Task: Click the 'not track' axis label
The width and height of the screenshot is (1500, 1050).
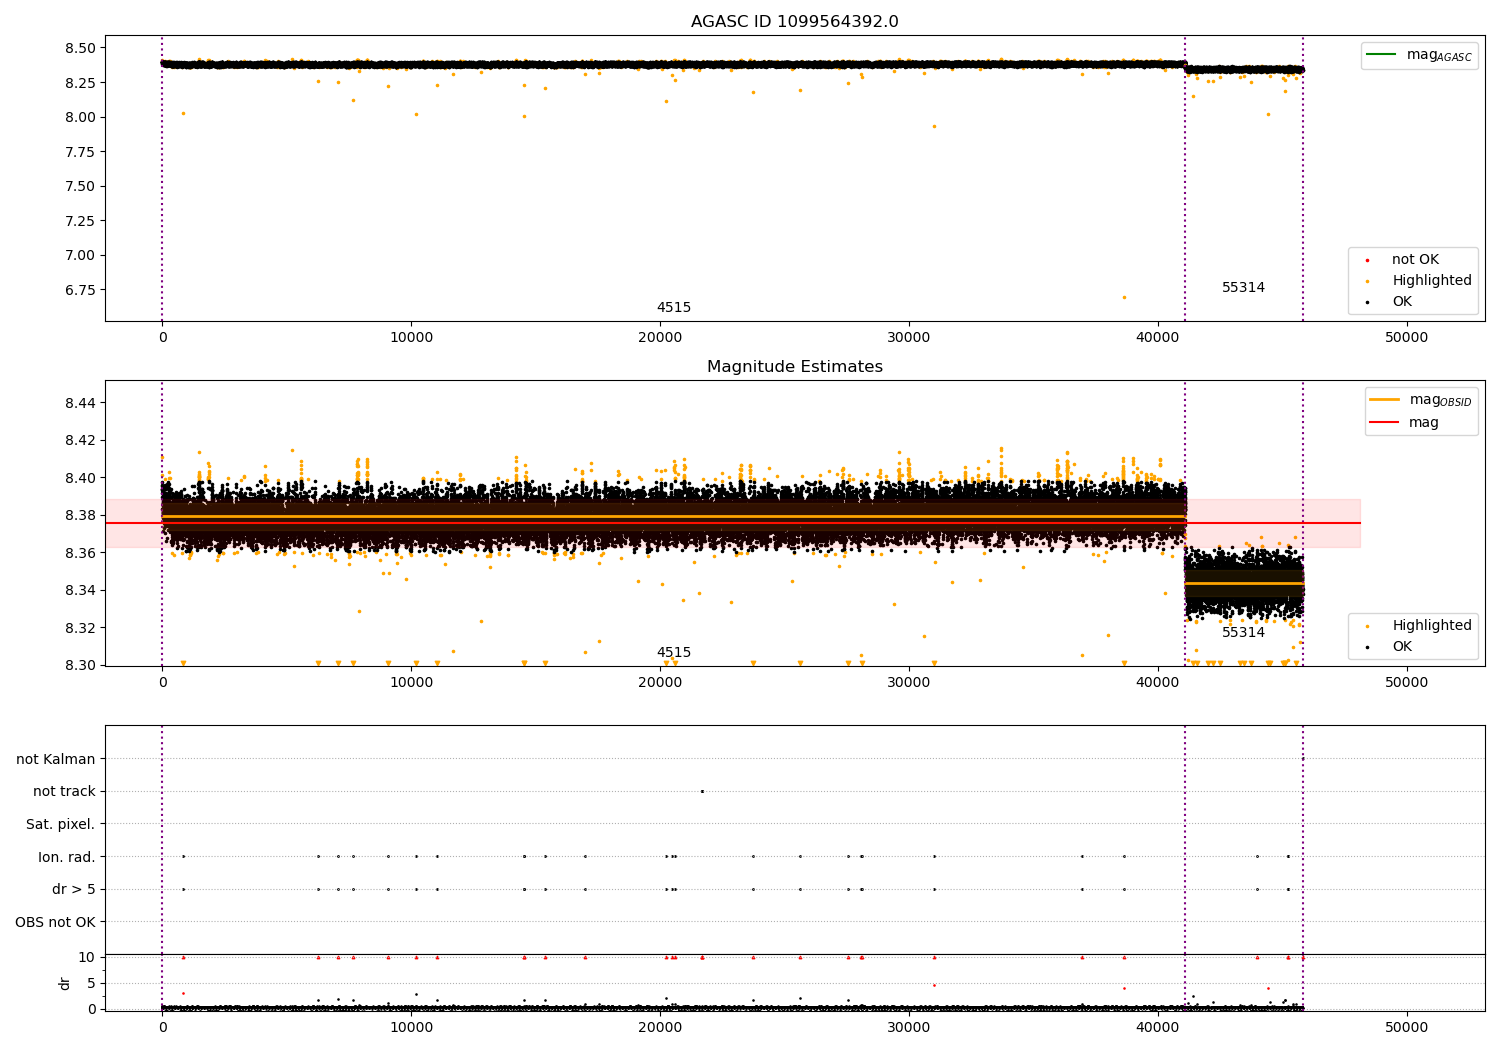Action: click(64, 792)
